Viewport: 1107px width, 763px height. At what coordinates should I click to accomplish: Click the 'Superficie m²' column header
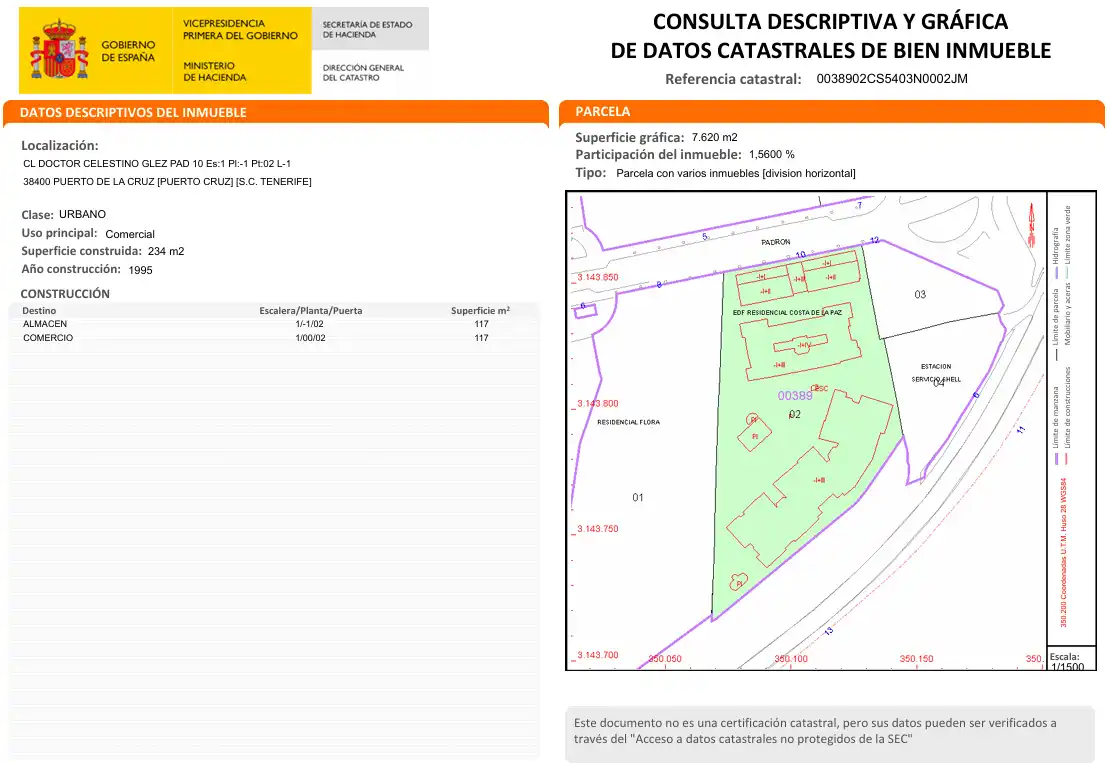481,311
